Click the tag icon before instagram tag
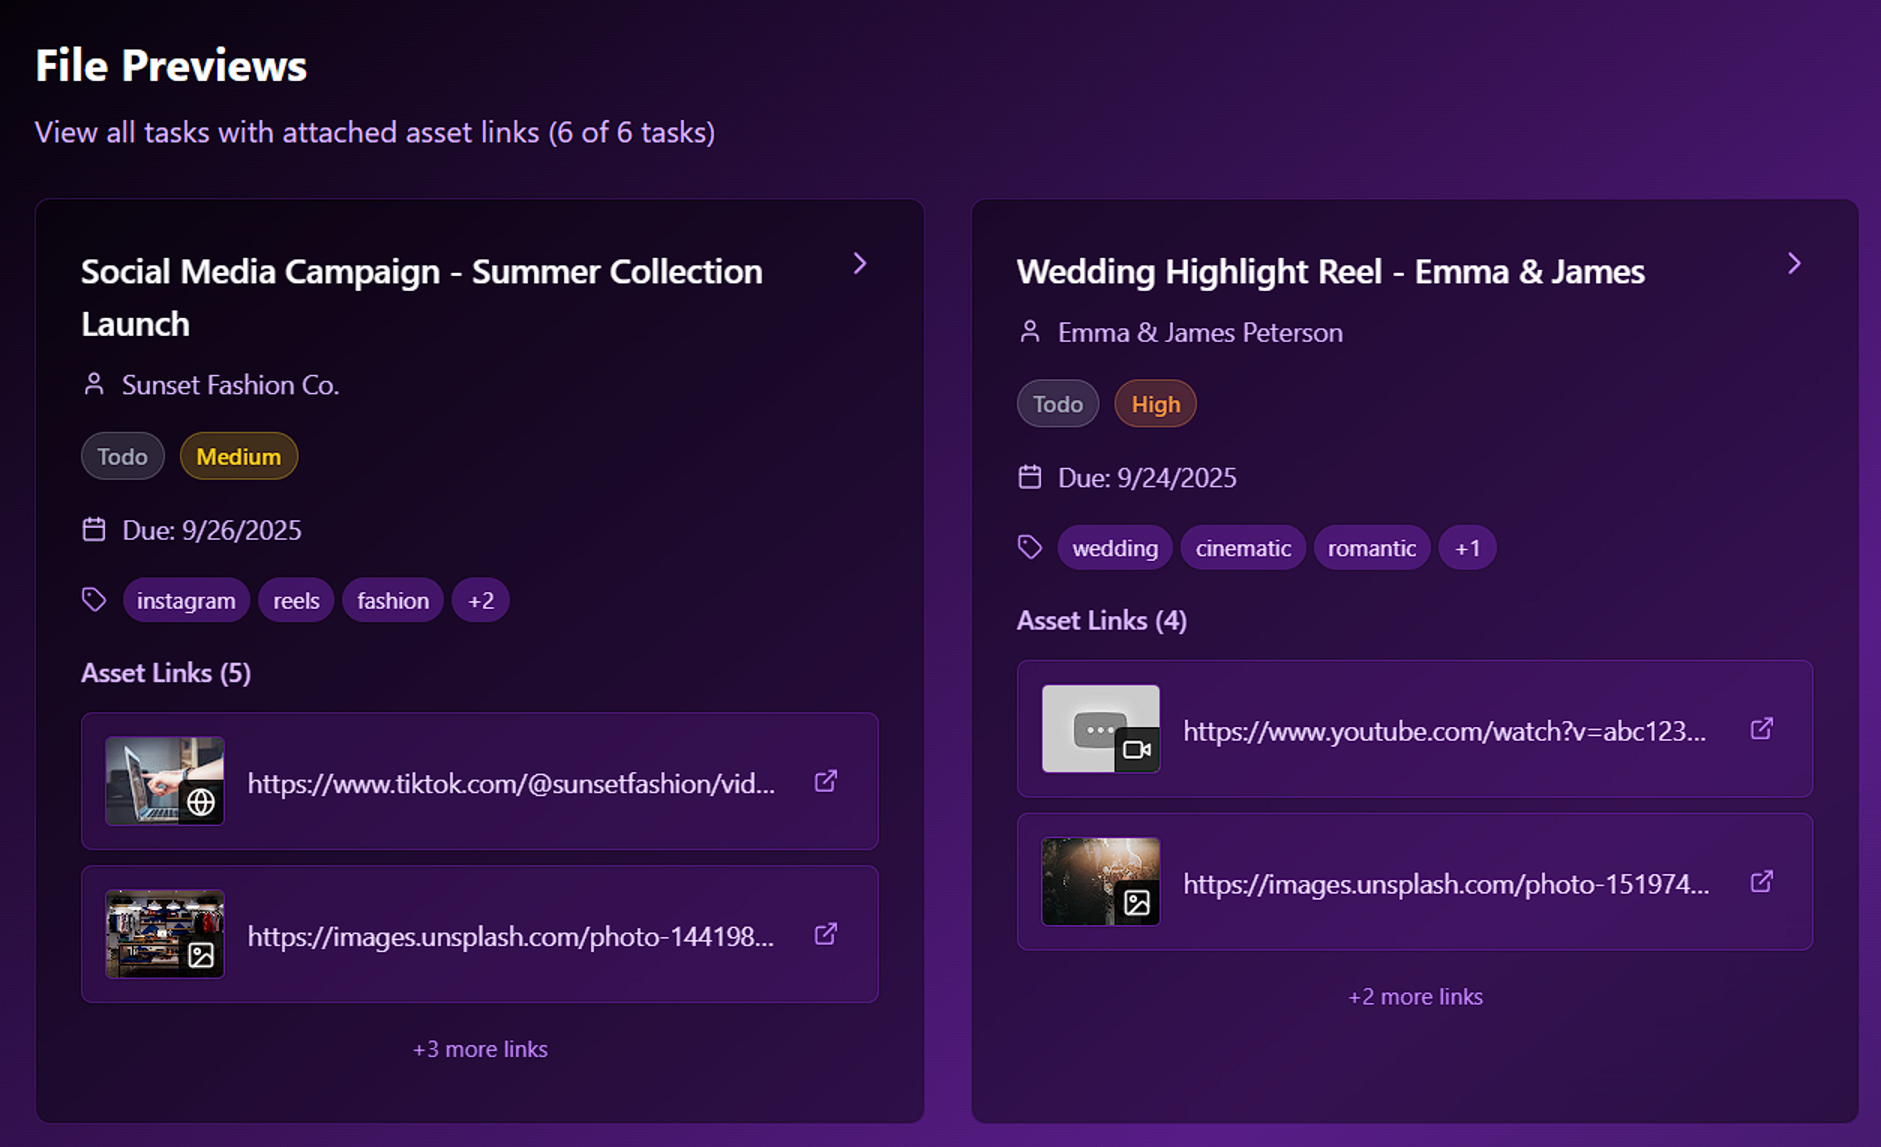The height and width of the screenshot is (1147, 1881). tap(94, 599)
